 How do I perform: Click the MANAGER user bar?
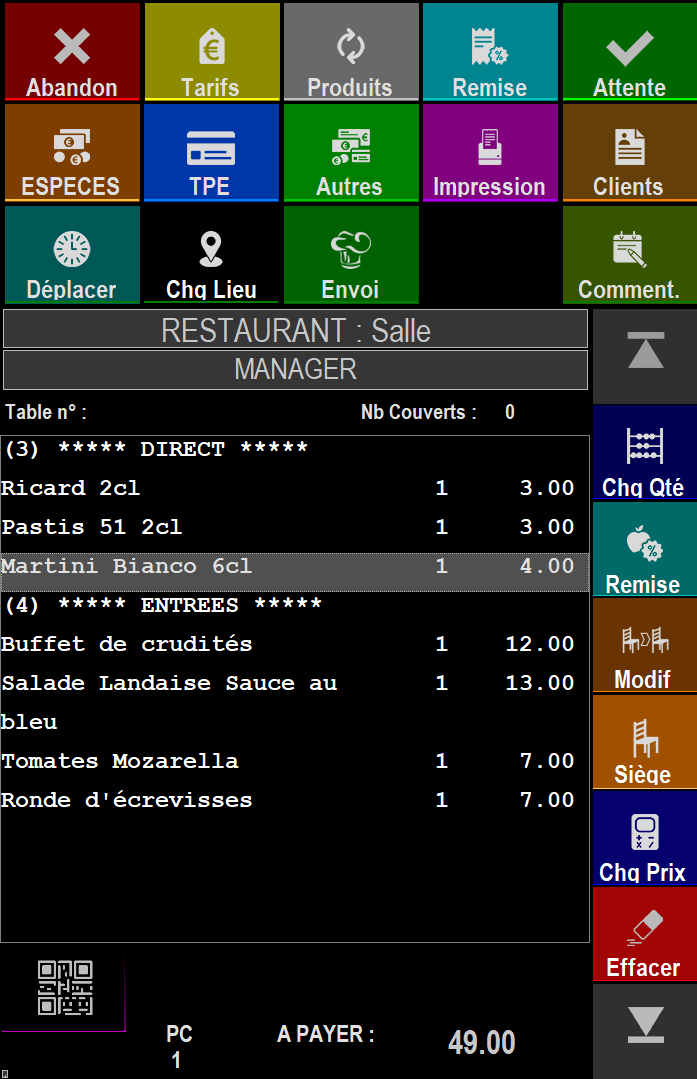(x=296, y=370)
